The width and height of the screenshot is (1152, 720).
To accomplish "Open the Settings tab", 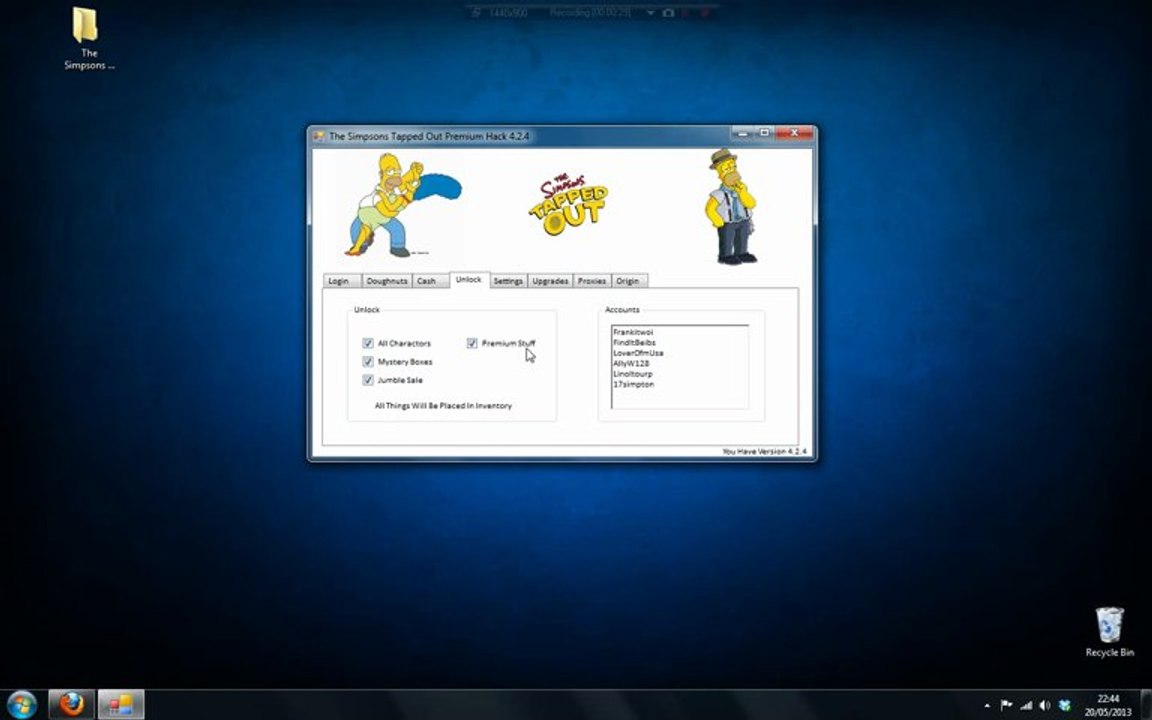I will point(508,281).
